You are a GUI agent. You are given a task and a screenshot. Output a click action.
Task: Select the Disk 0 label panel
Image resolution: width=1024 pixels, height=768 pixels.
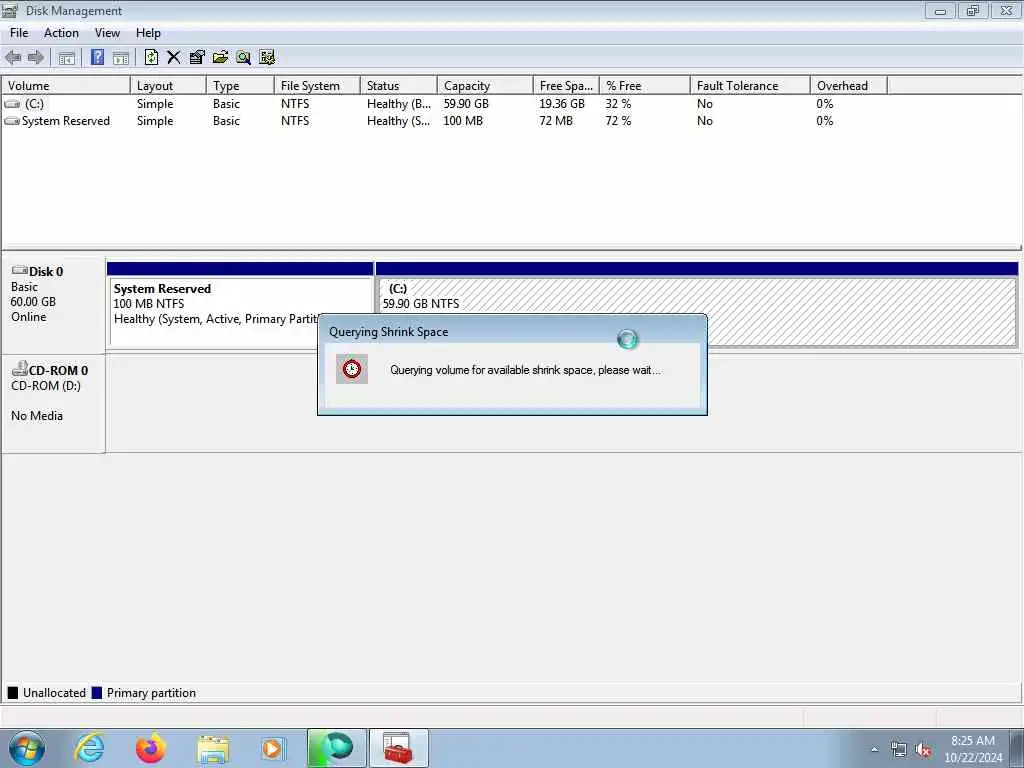pos(54,305)
